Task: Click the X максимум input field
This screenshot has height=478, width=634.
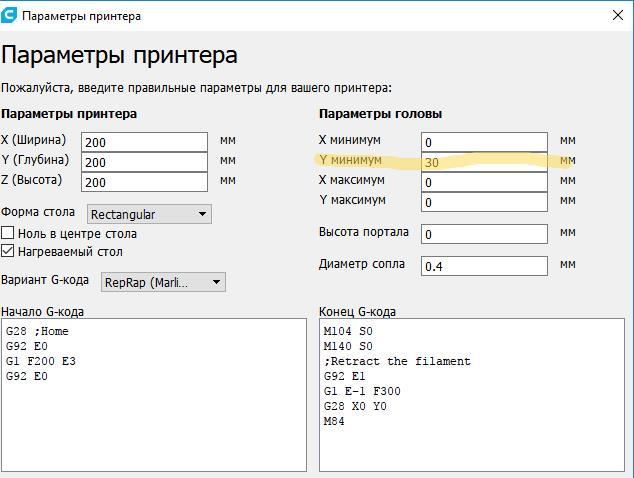Action: [484, 182]
